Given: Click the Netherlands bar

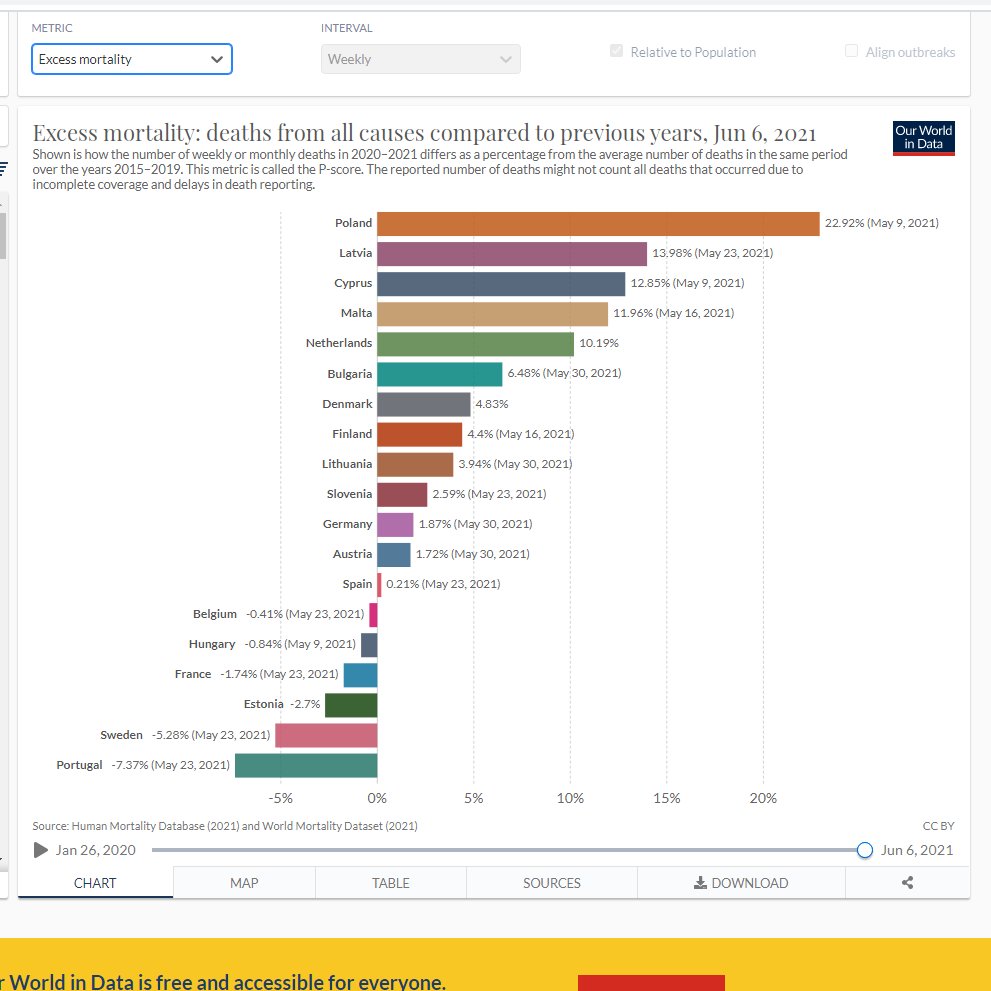Looking at the screenshot, I should click(x=475, y=344).
